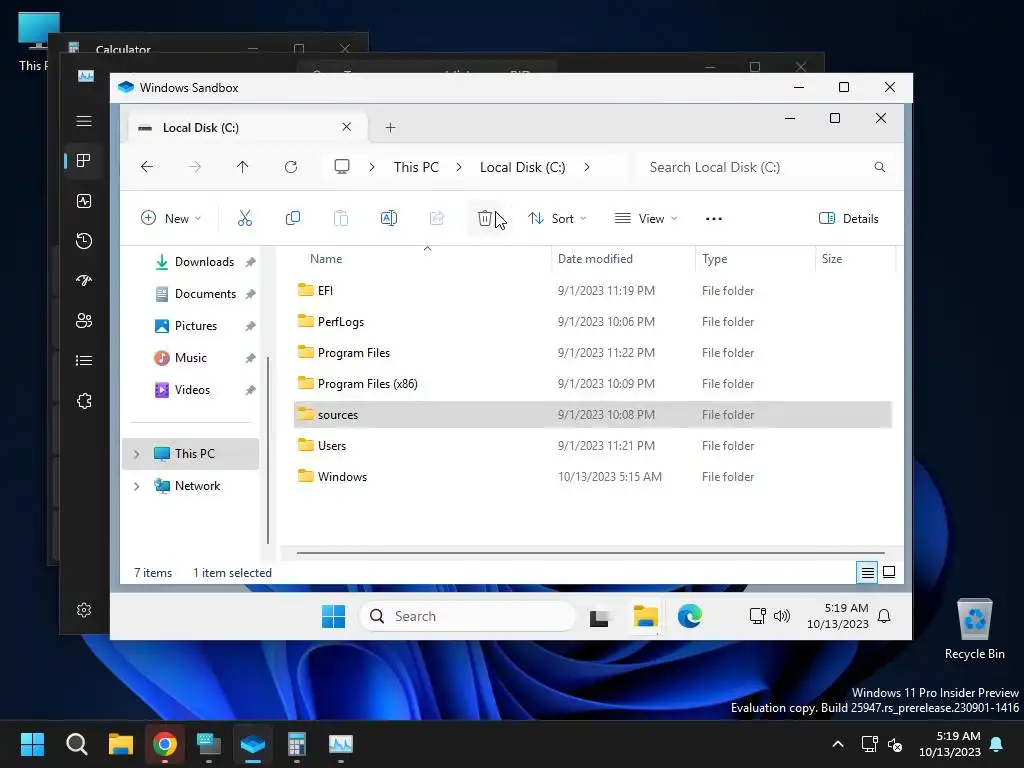This screenshot has width=1024, height=768.
Task: Click the sandbox volume speaker icon
Action: point(782,616)
